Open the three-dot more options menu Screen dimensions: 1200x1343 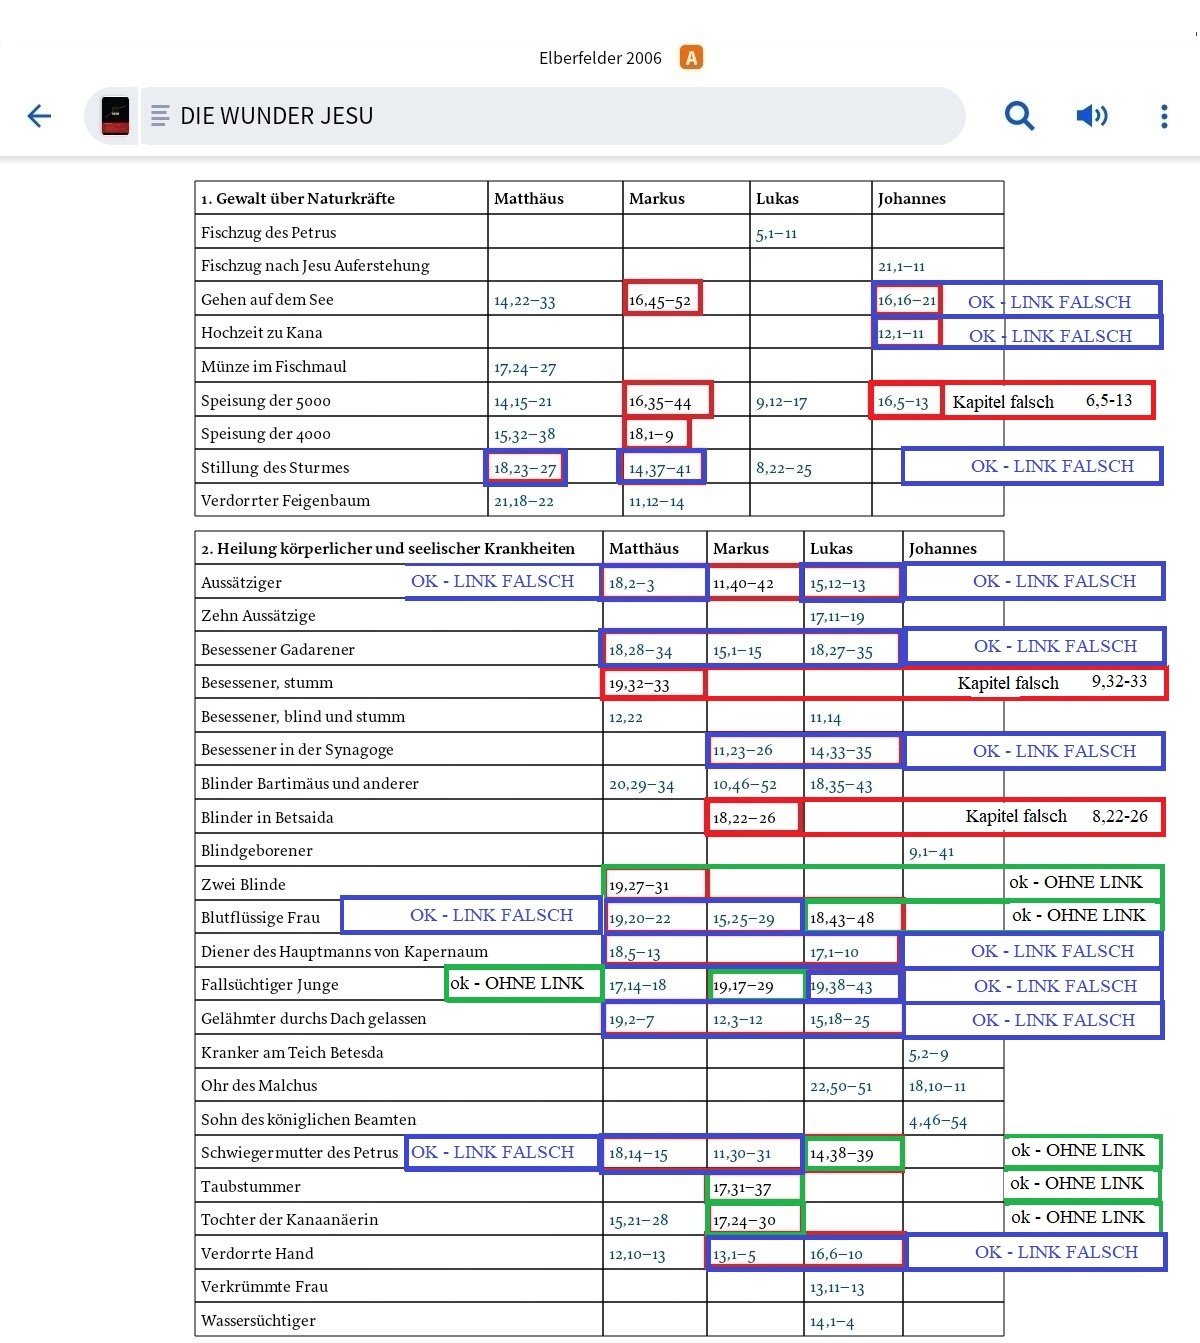click(x=1164, y=116)
